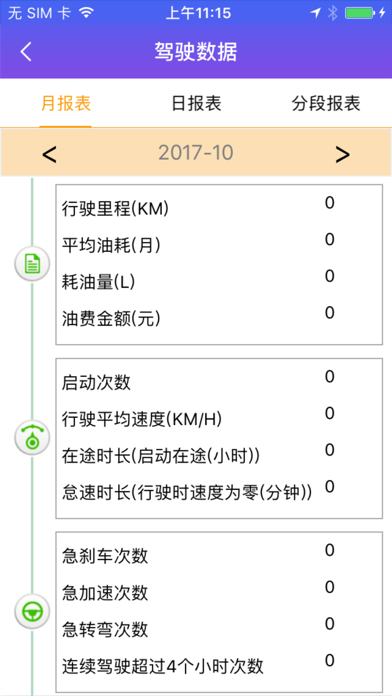Image resolution: width=392 pixels, height=696 pixels.
Task: Tap the back arrow in the header
Action: (26, 52)
